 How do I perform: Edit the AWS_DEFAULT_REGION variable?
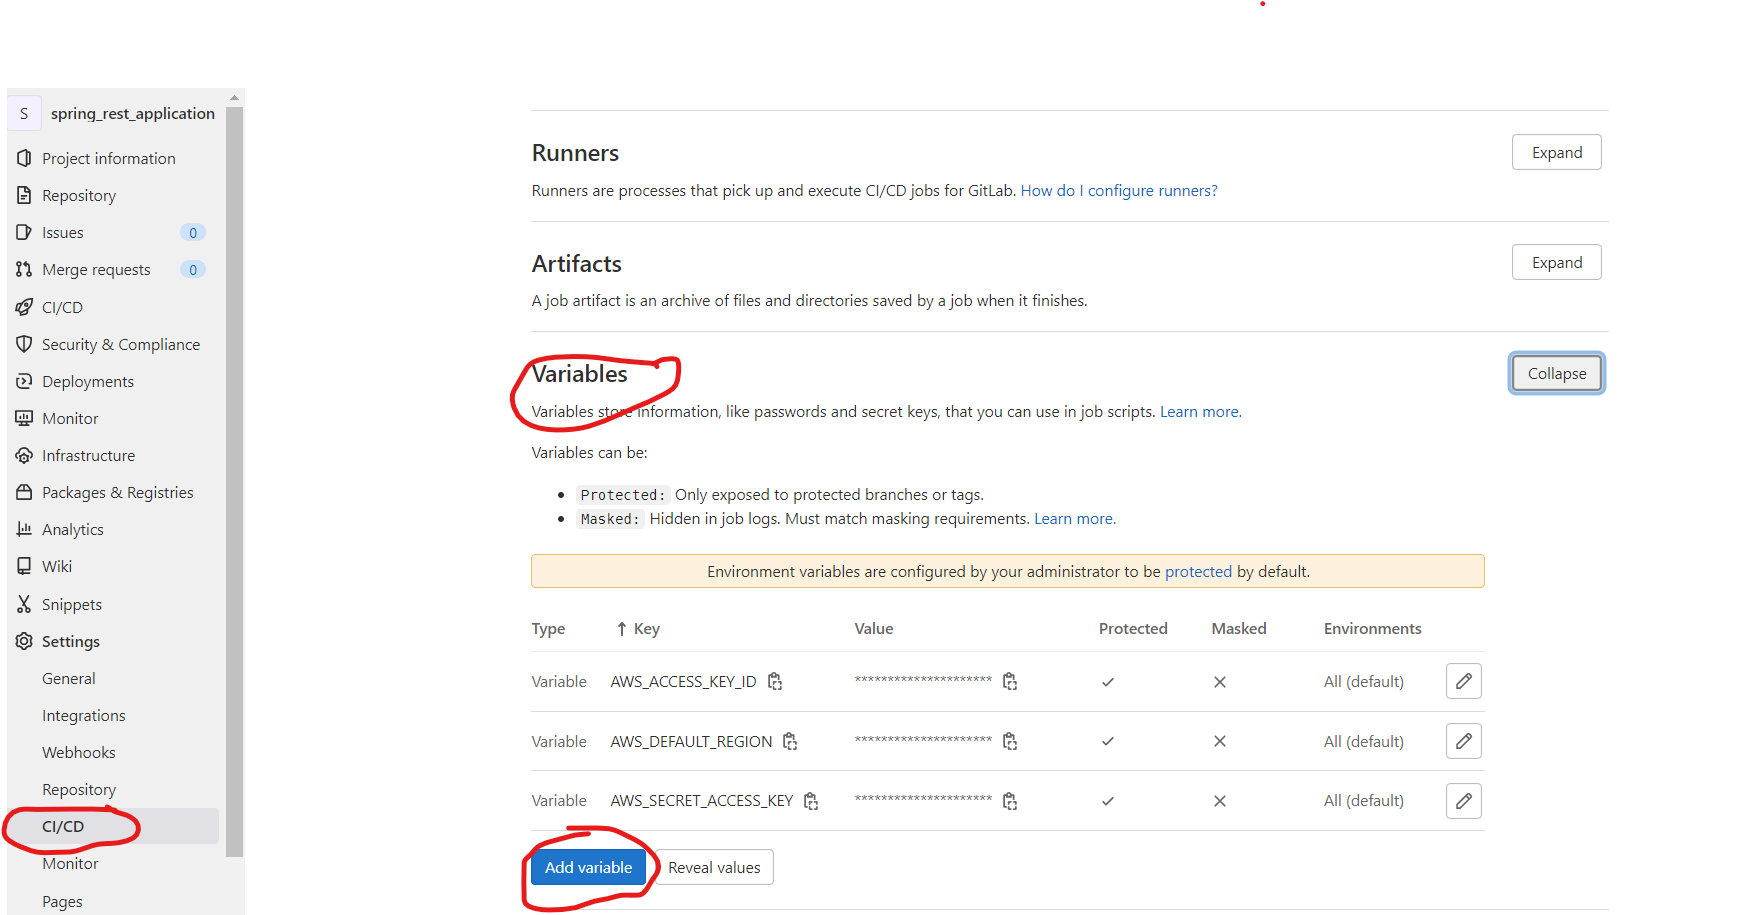pyautogui.click(x=1463, y=741)
